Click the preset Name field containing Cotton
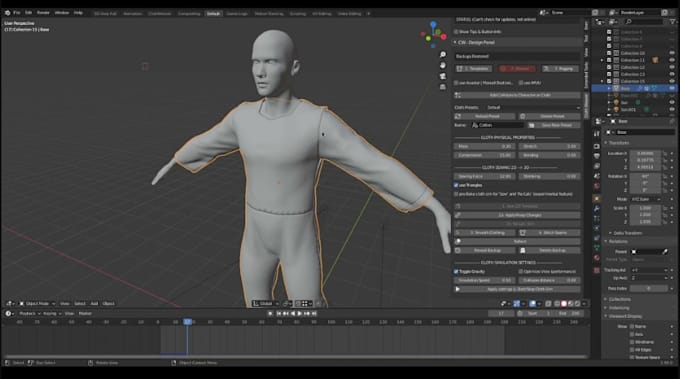Screen dimensions: 680x379 click(x=497, y=125)
